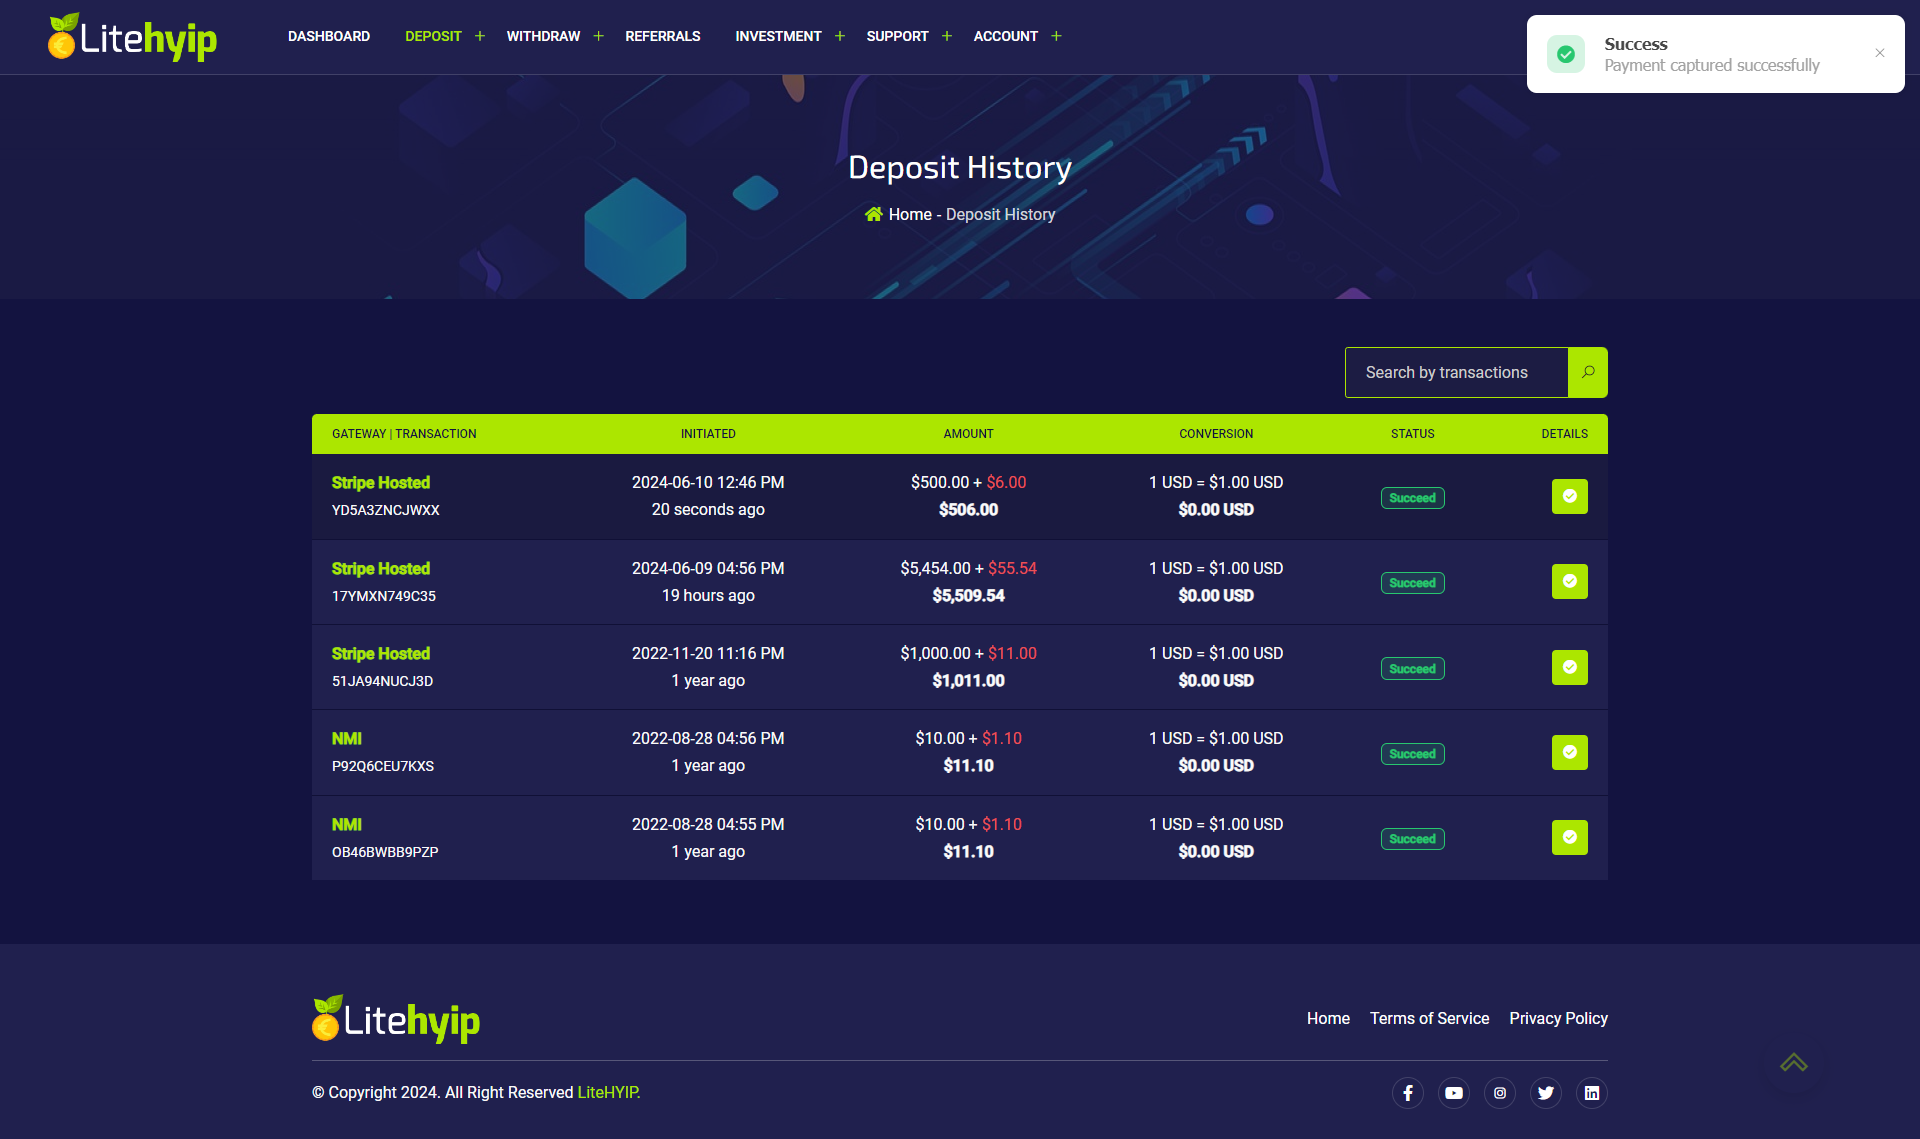Open details for transaction 17YMXN749C35
The width and height of the screenshot is (1920, 1139).
(1569, 581)
